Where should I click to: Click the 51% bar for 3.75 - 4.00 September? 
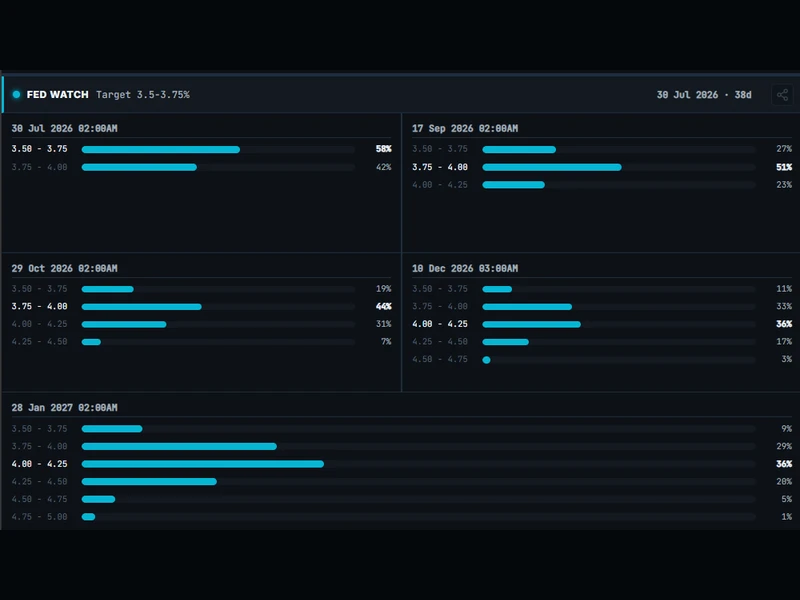[552, 167]
